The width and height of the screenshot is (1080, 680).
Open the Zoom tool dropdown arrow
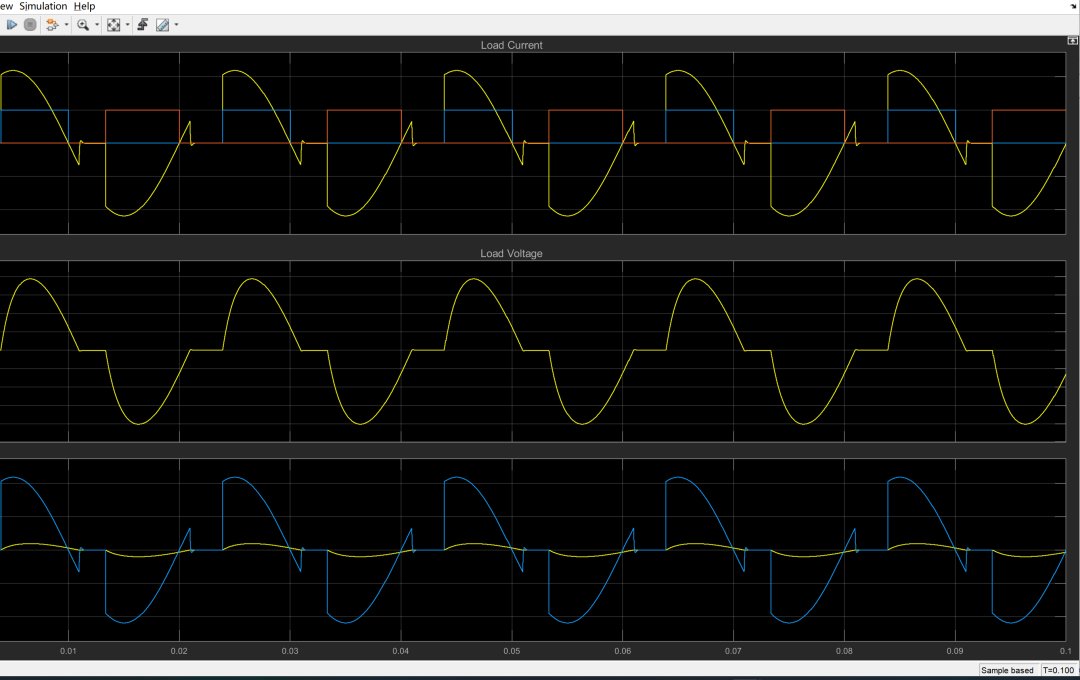97,24
